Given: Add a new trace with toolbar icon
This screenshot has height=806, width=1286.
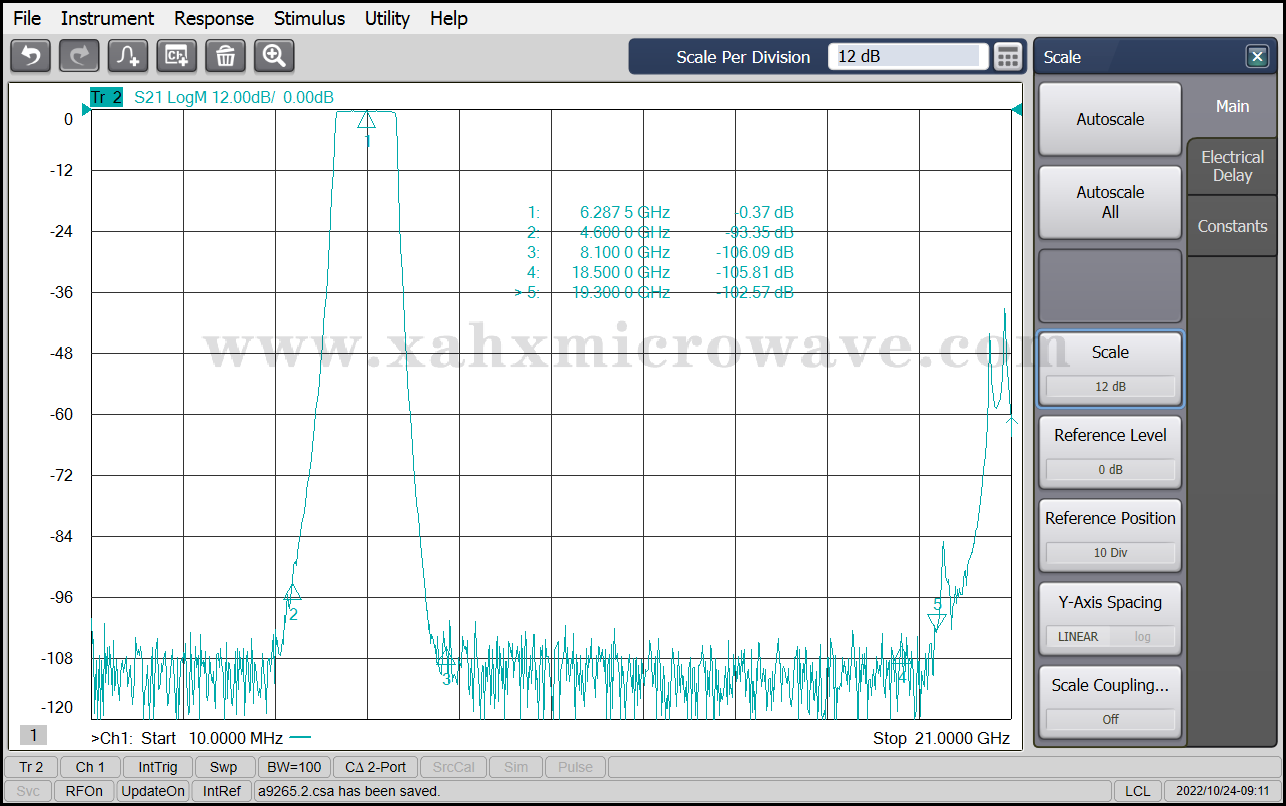Looking at the screenshot, I should (128, 56).
